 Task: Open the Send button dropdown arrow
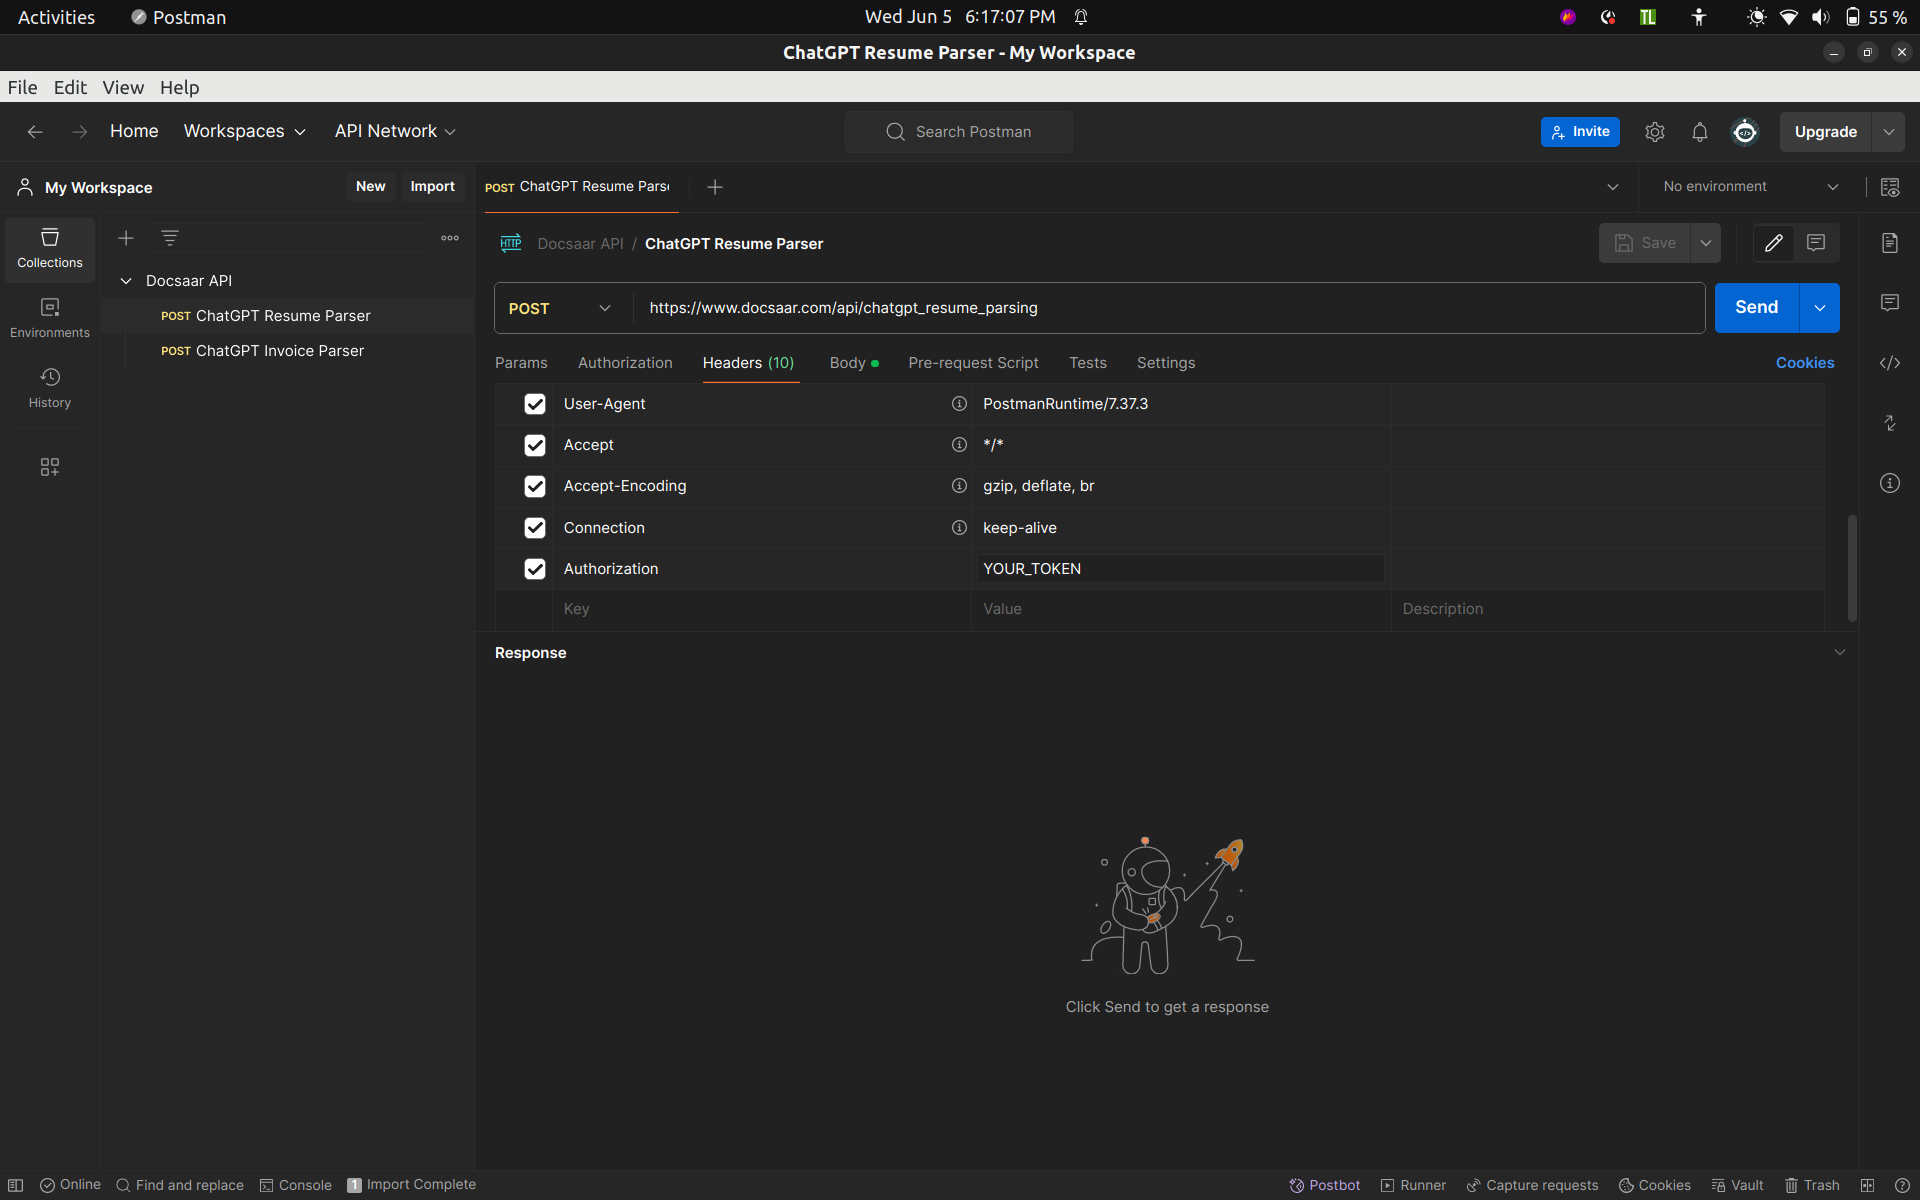(x=1820, y=308)
